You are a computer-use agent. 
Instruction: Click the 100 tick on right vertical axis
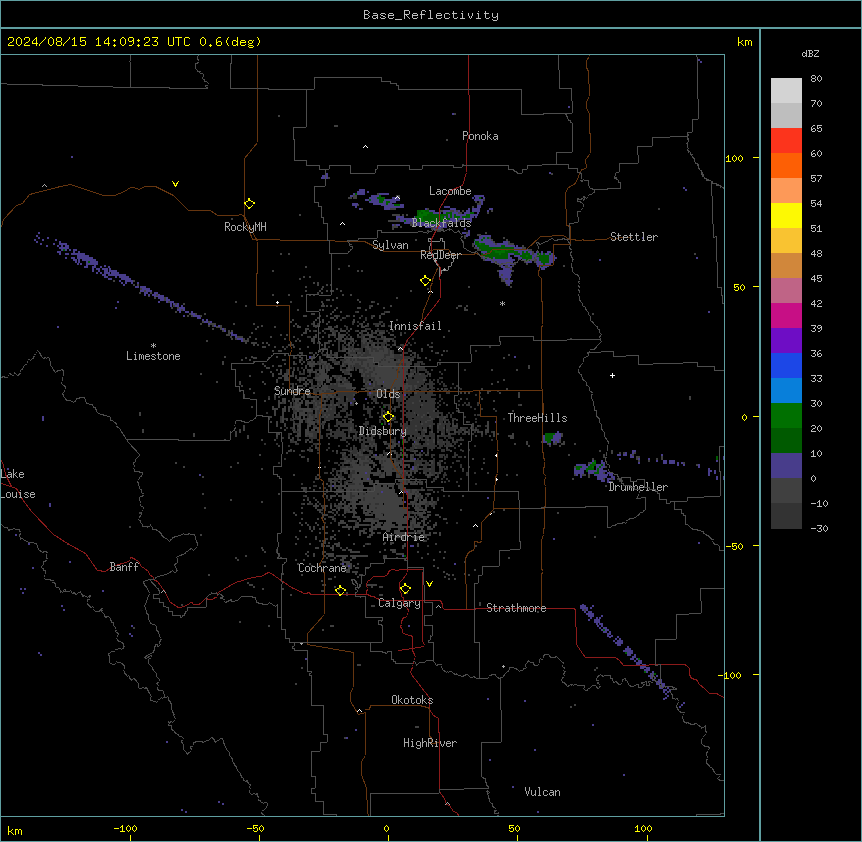734,158
